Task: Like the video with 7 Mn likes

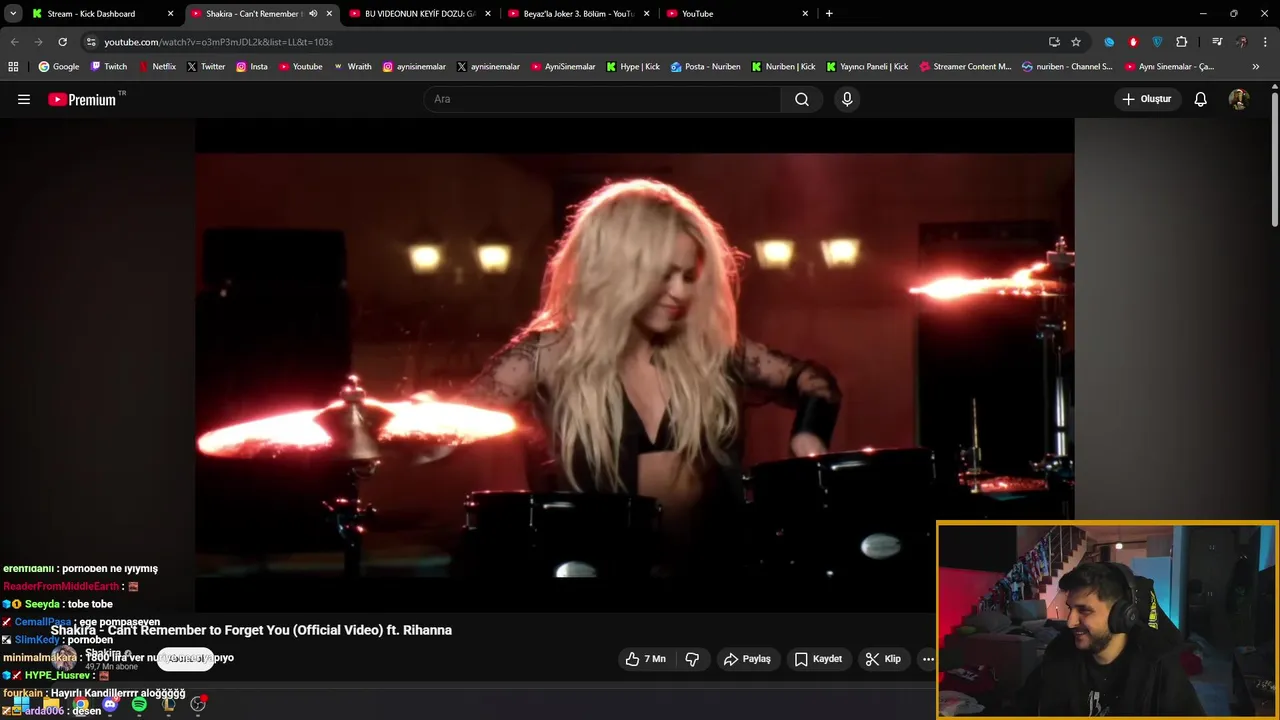Action: click(x=645, y=659)
